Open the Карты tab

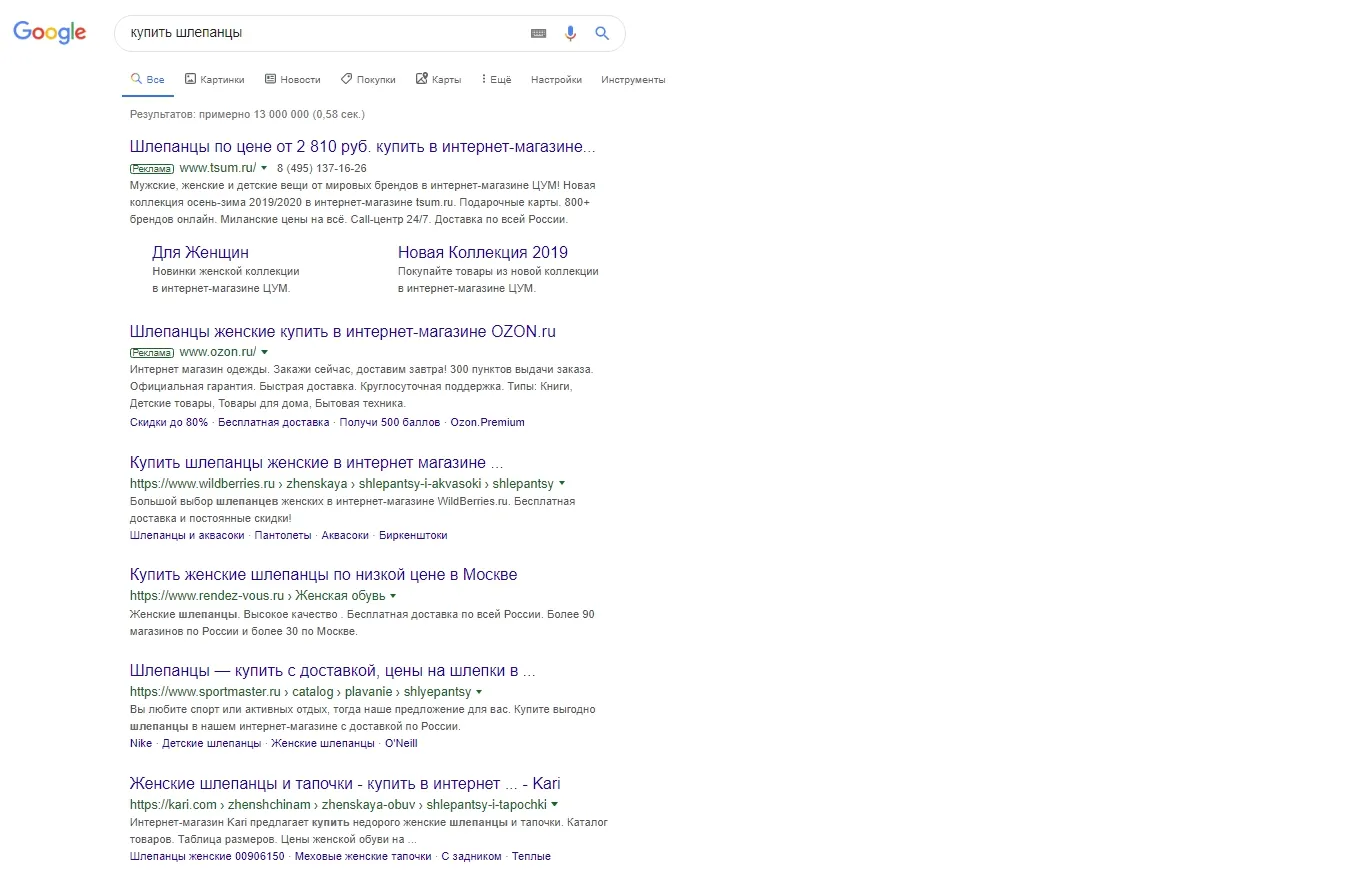click(x=438, y=79)
